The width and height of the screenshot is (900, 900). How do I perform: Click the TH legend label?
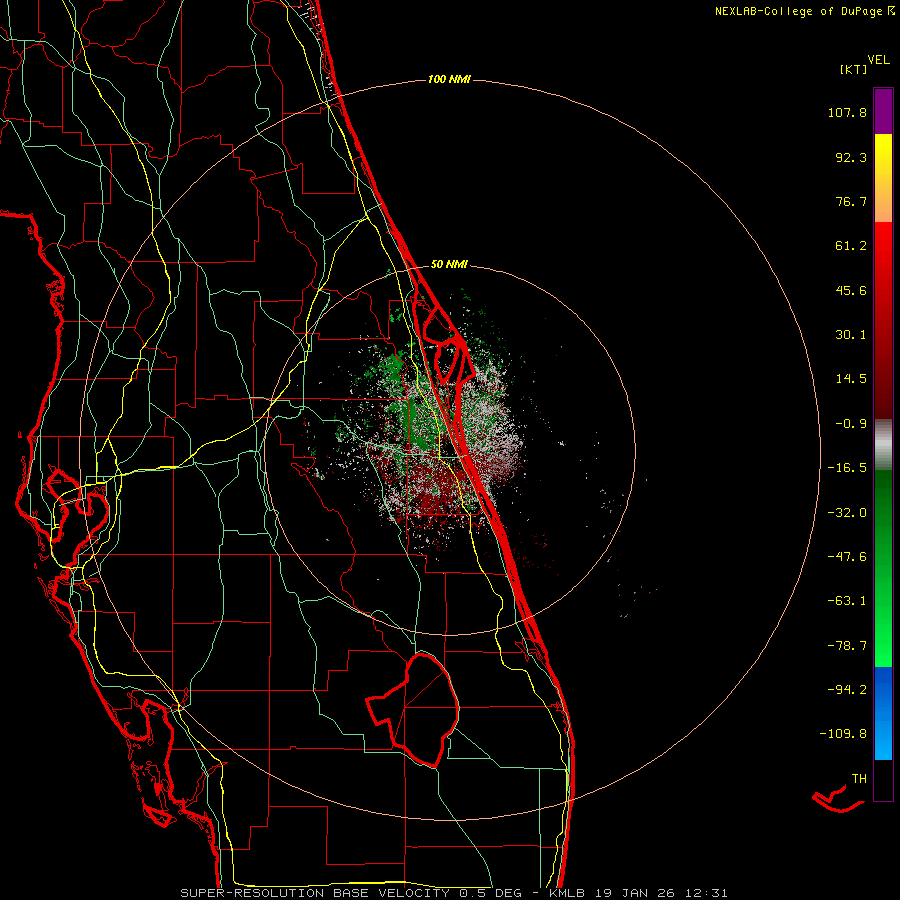(859, 779)
